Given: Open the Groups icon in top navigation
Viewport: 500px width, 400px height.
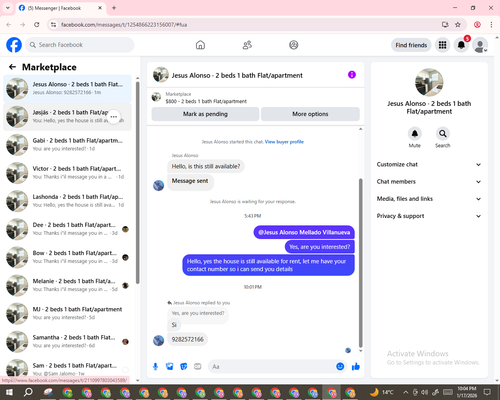Looking at the screenshot, I should pos(294,45).
